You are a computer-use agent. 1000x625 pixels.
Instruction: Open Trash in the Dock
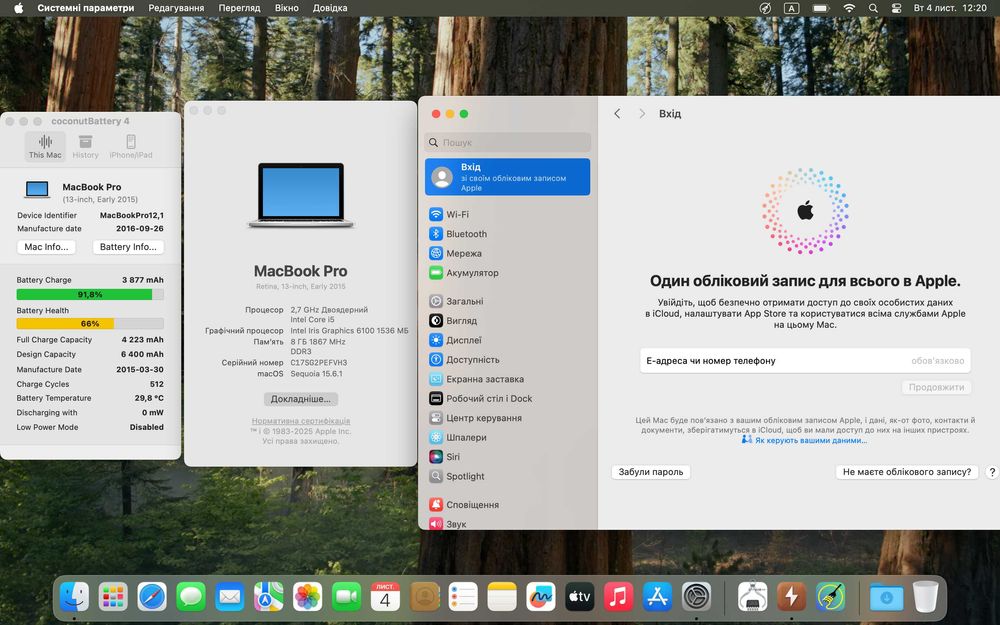(x=925, y=597)
